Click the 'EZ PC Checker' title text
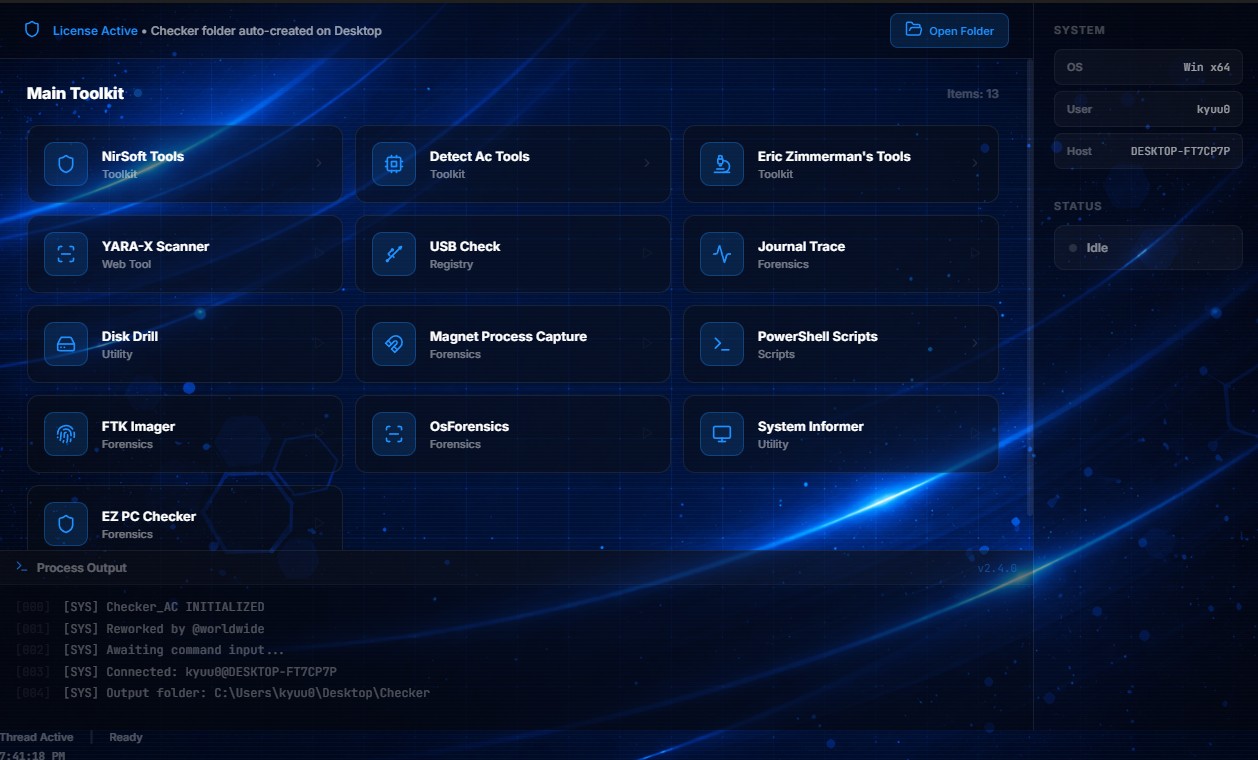Viewport: 1258px width, 760px height. tap(149, 516)
